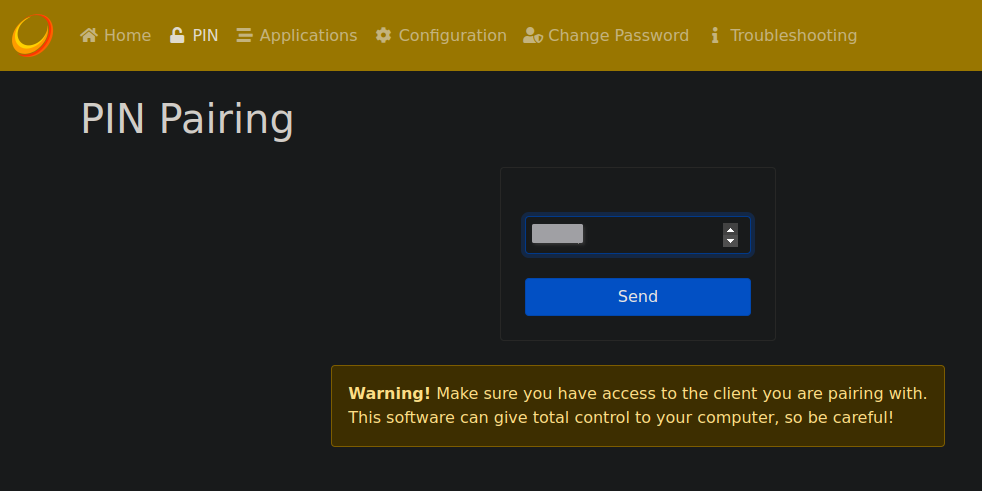Click the bold Warning! label
The height and width of the screenshot is (491, 982).
click(390, 393)
